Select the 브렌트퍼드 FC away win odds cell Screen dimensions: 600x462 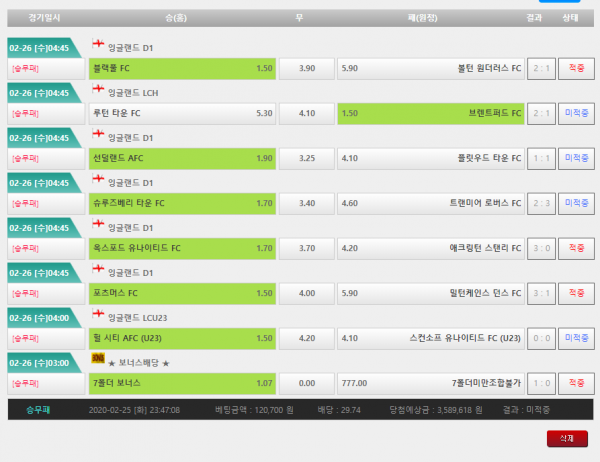coord(430,113)
